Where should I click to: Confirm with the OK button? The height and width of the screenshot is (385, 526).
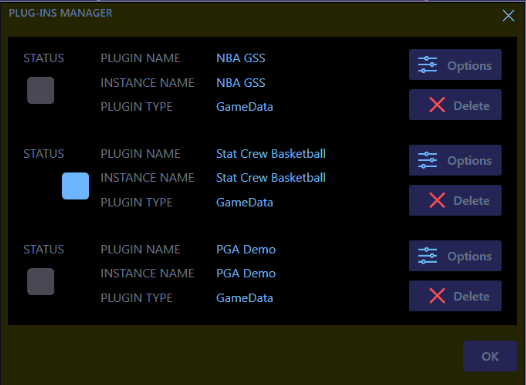click(x=490, y=356)
